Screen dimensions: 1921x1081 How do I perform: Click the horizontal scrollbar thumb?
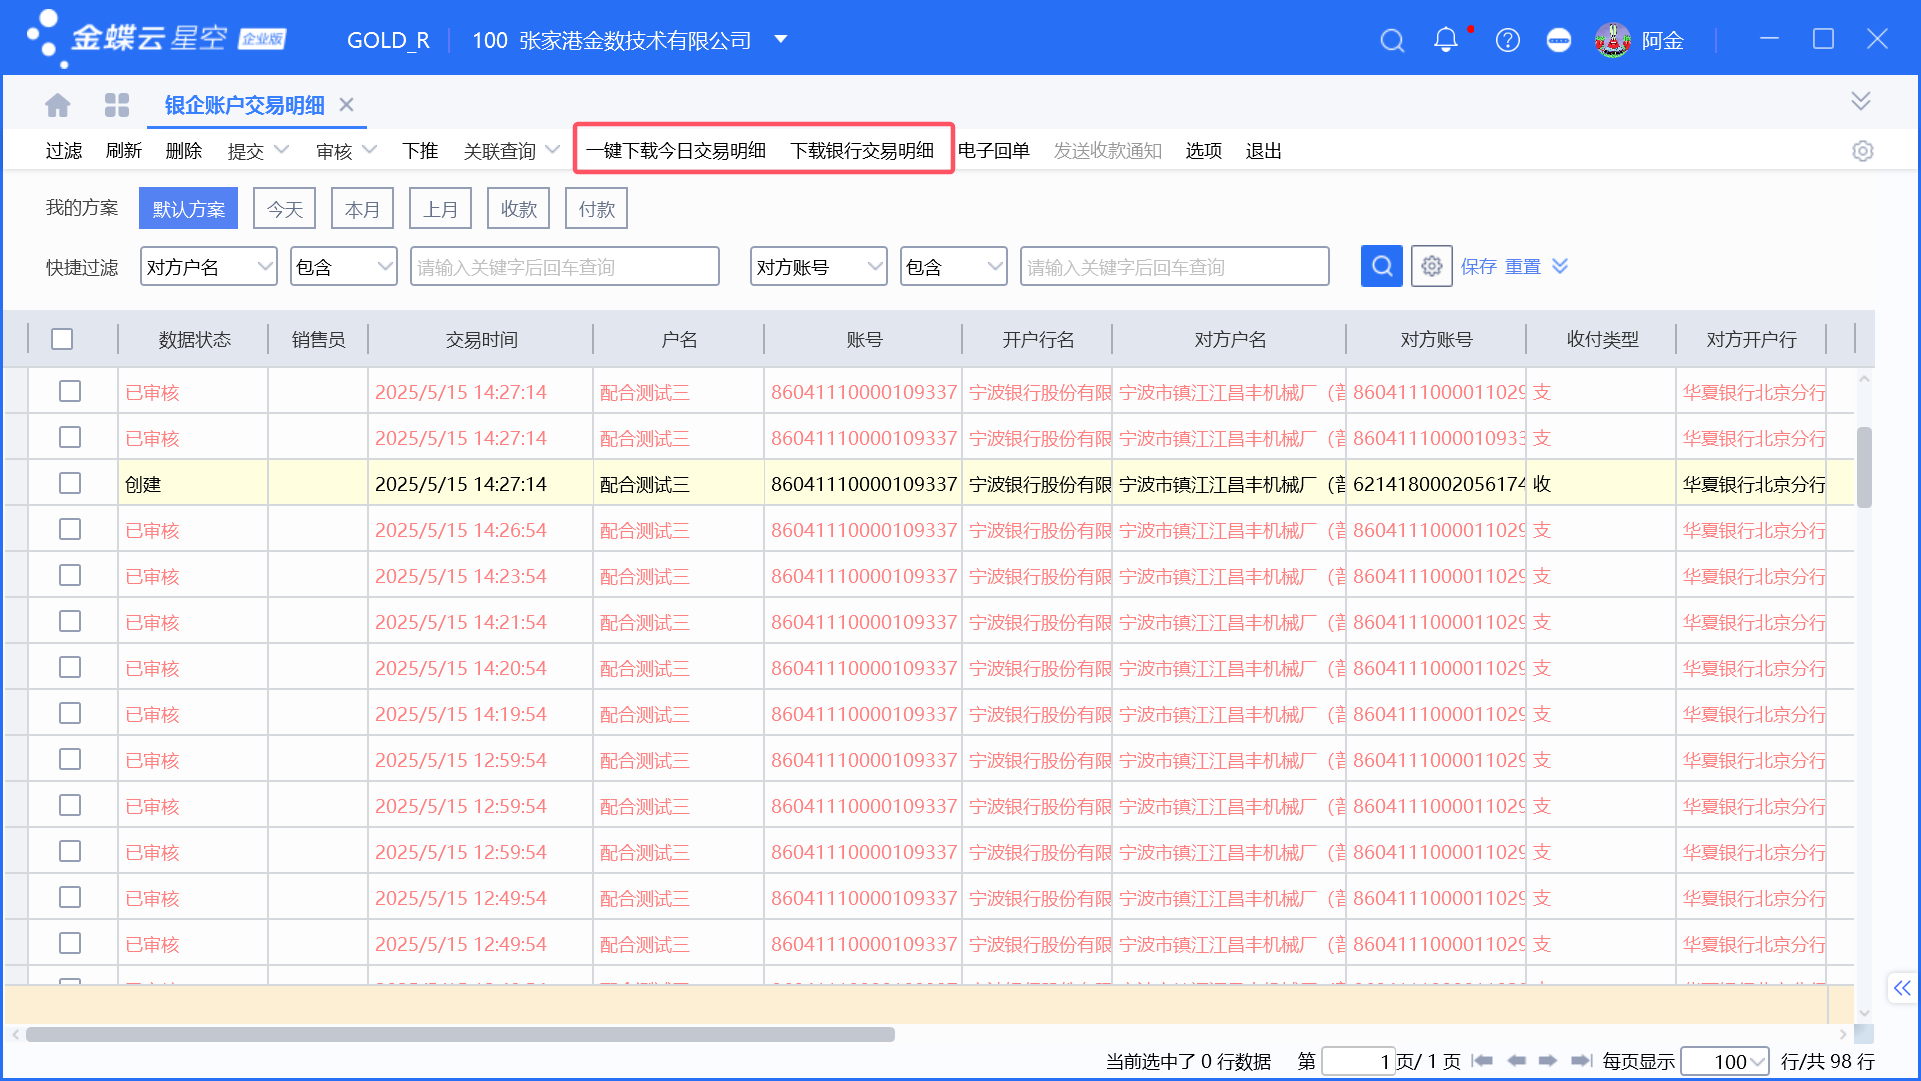(x=460, y=1035)
